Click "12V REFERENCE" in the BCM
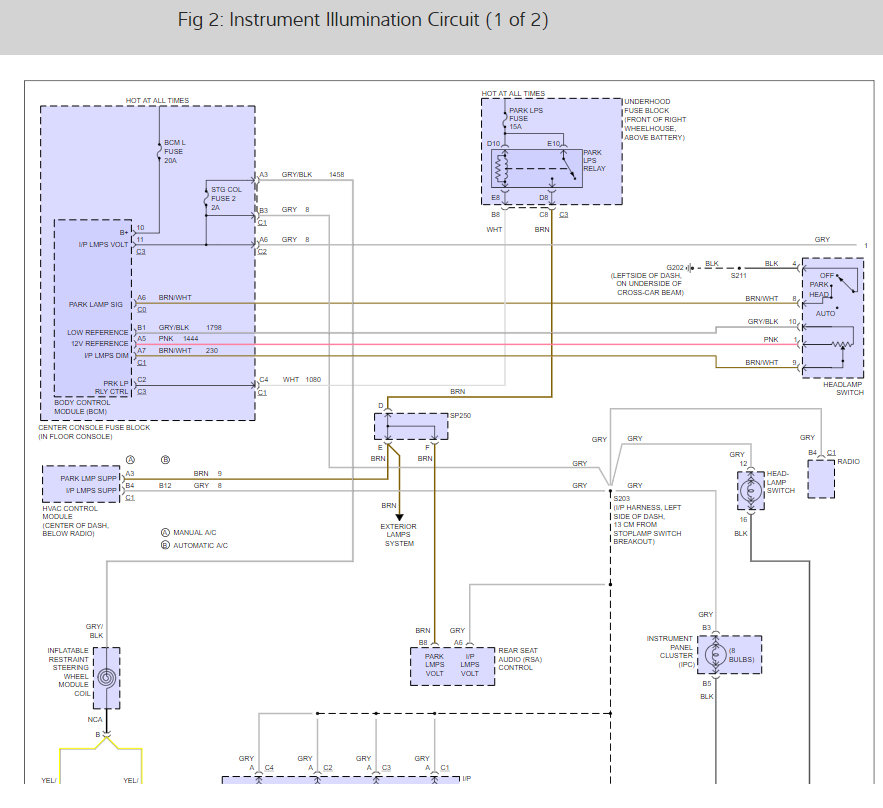This screenshot has width=883, height=808. [x=100, y=343]
